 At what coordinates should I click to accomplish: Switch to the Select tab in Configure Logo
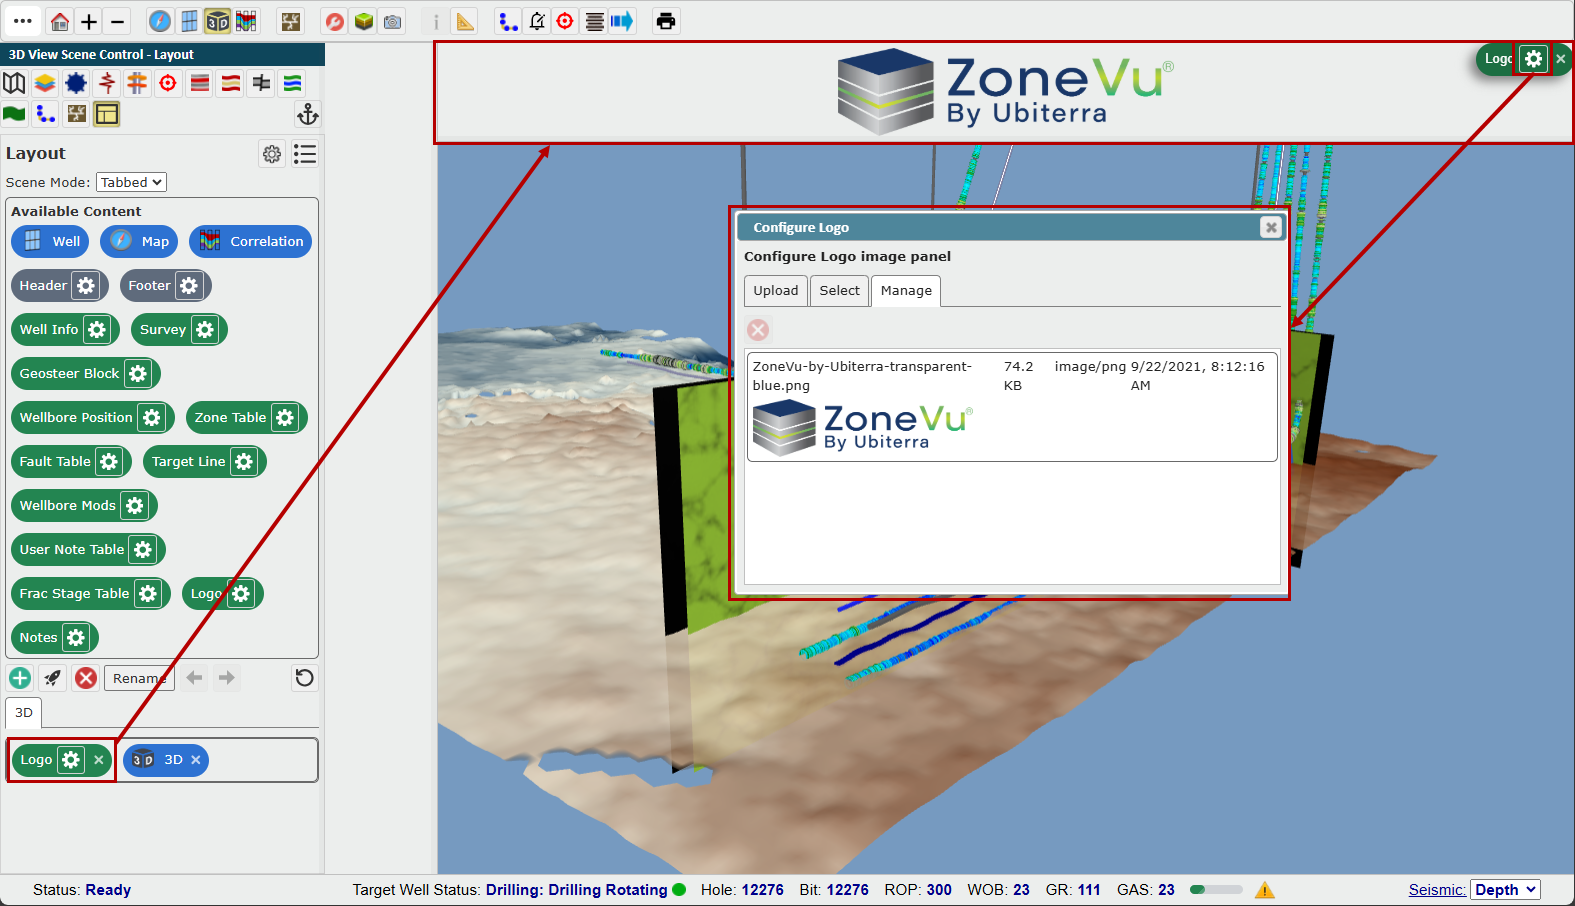point(840,290)
